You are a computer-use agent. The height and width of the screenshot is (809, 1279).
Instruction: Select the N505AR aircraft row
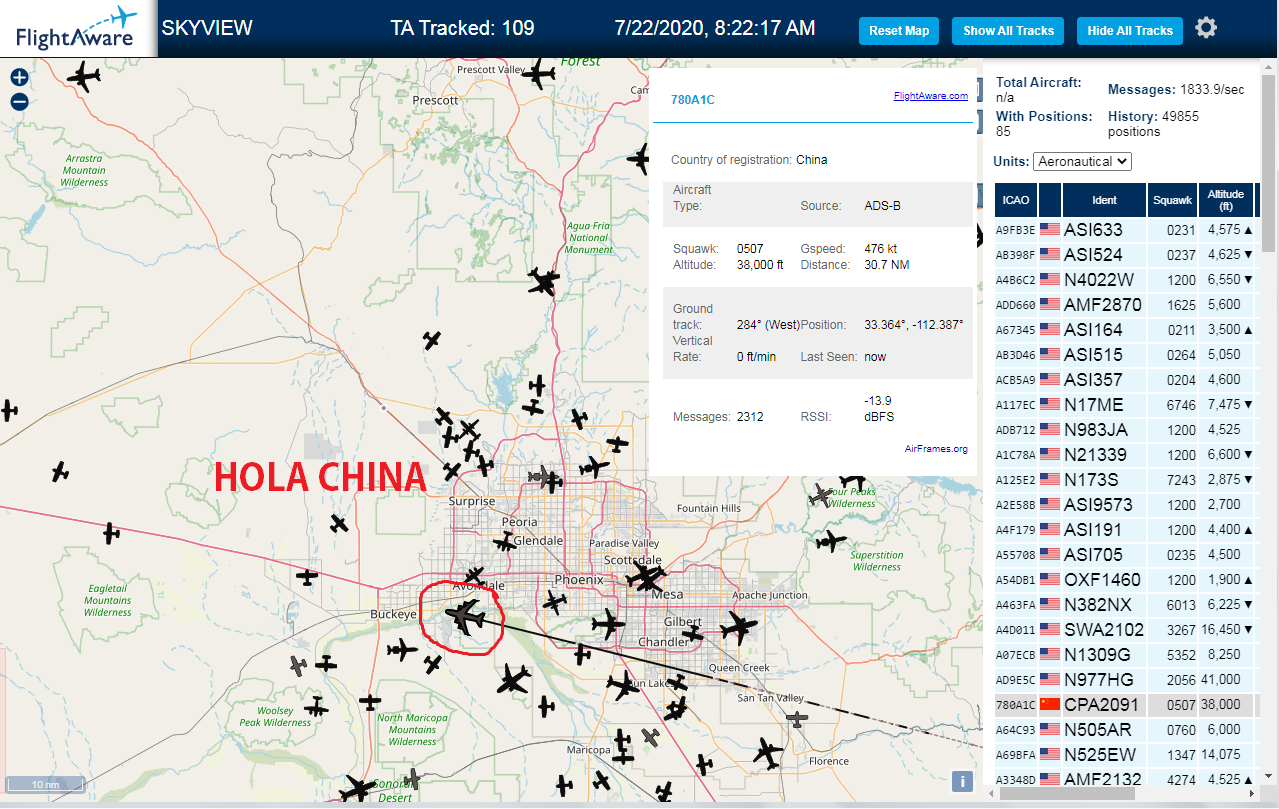point(1126,730)
